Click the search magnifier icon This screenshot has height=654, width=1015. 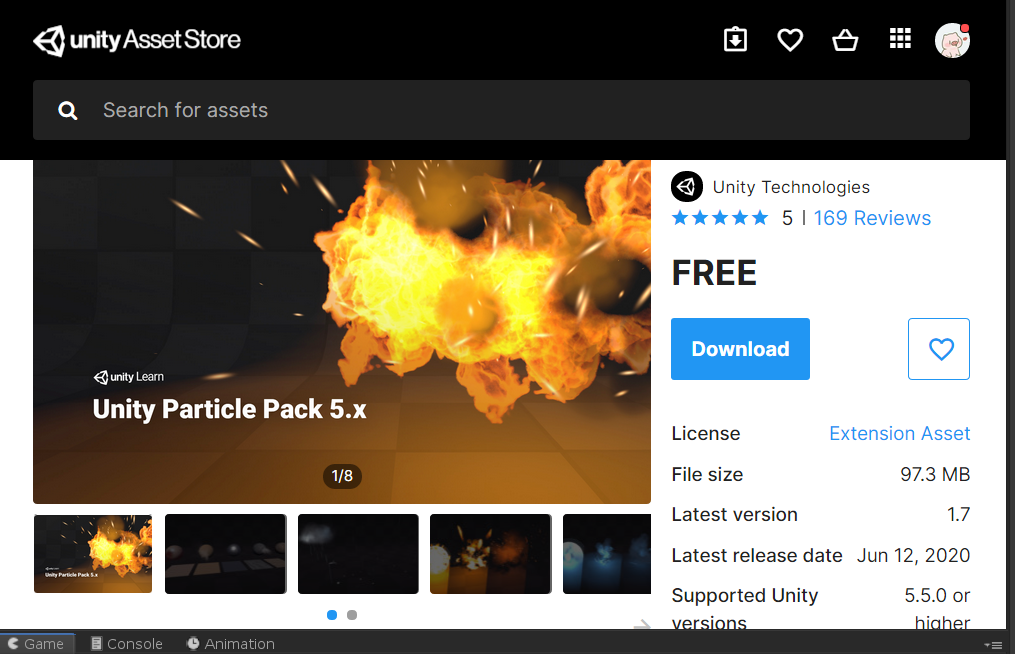[67, 111]
